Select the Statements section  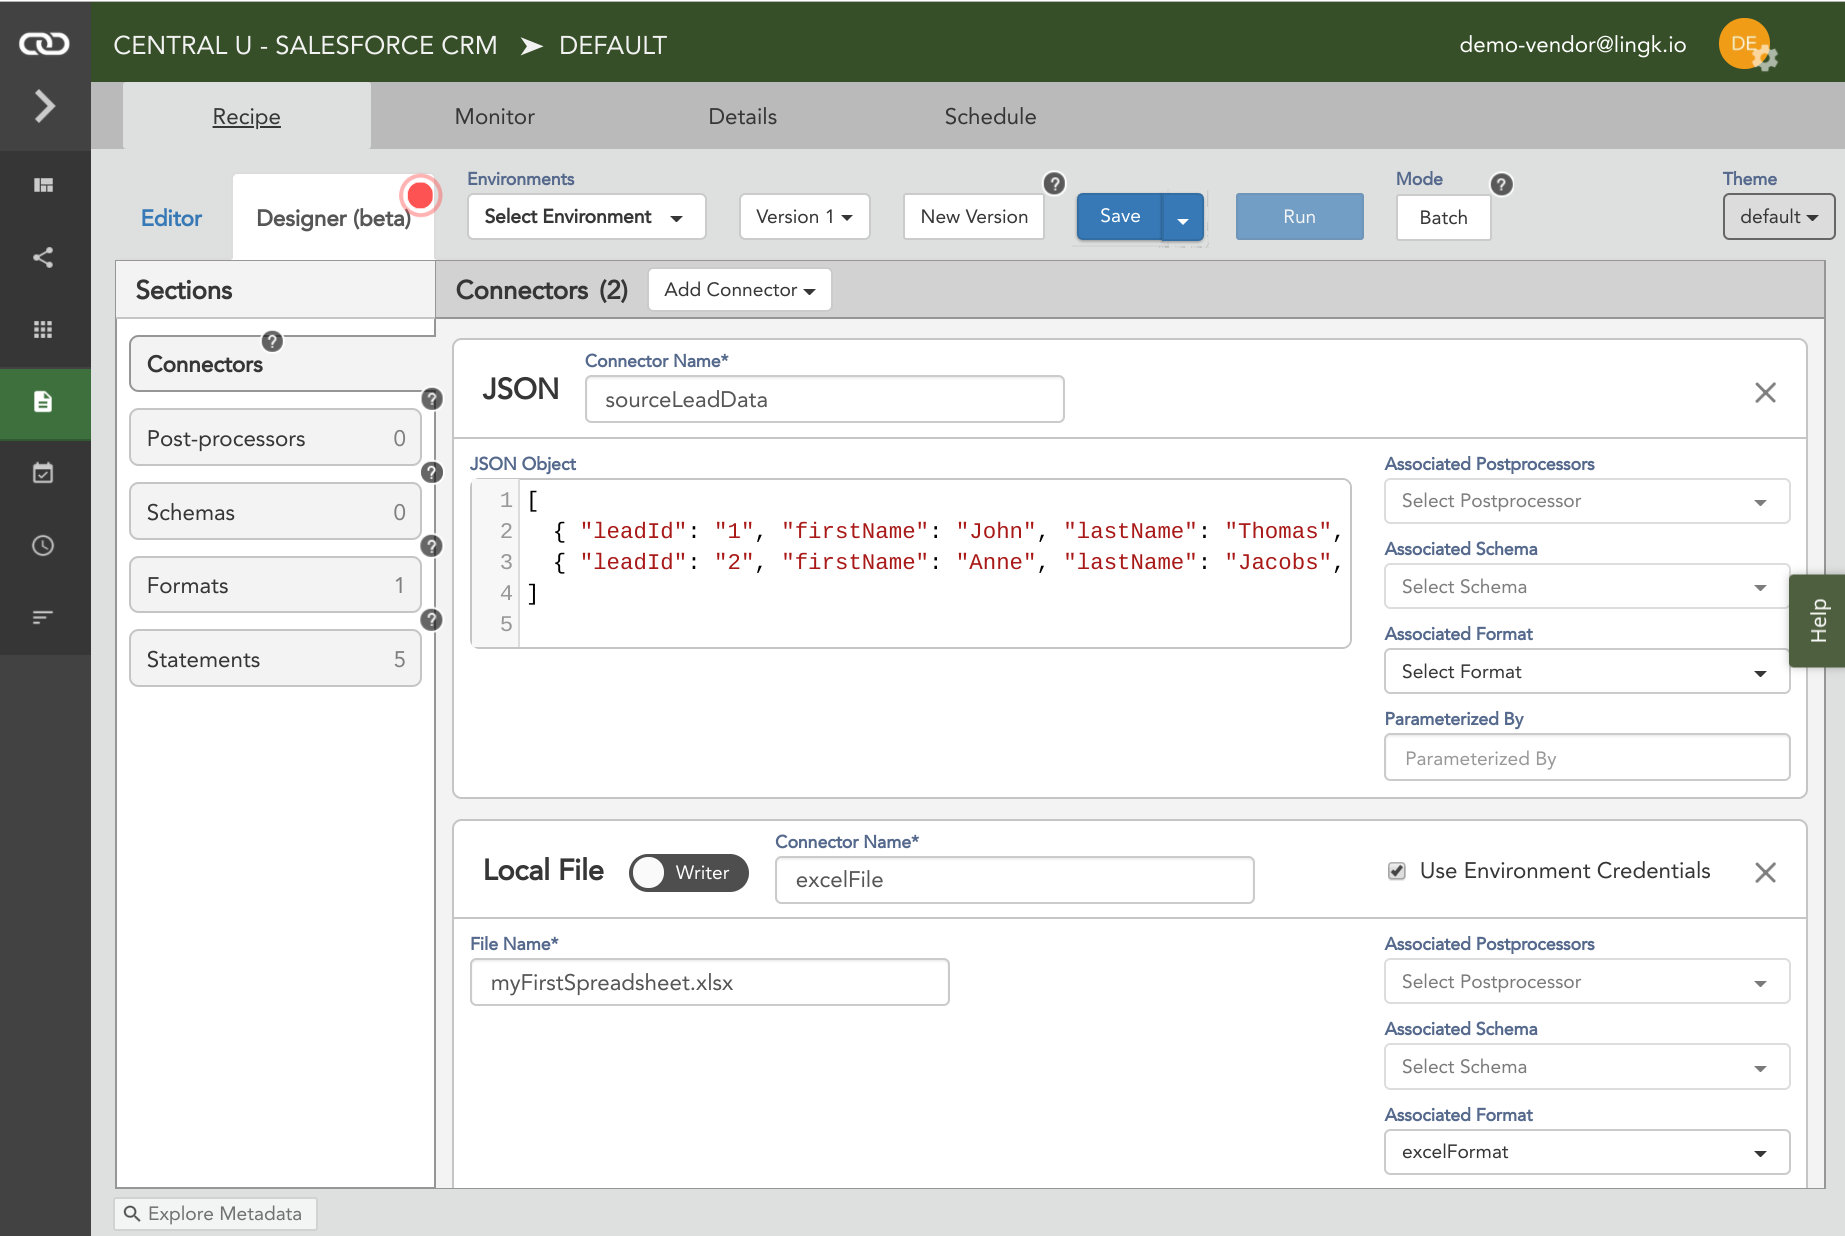275,659
